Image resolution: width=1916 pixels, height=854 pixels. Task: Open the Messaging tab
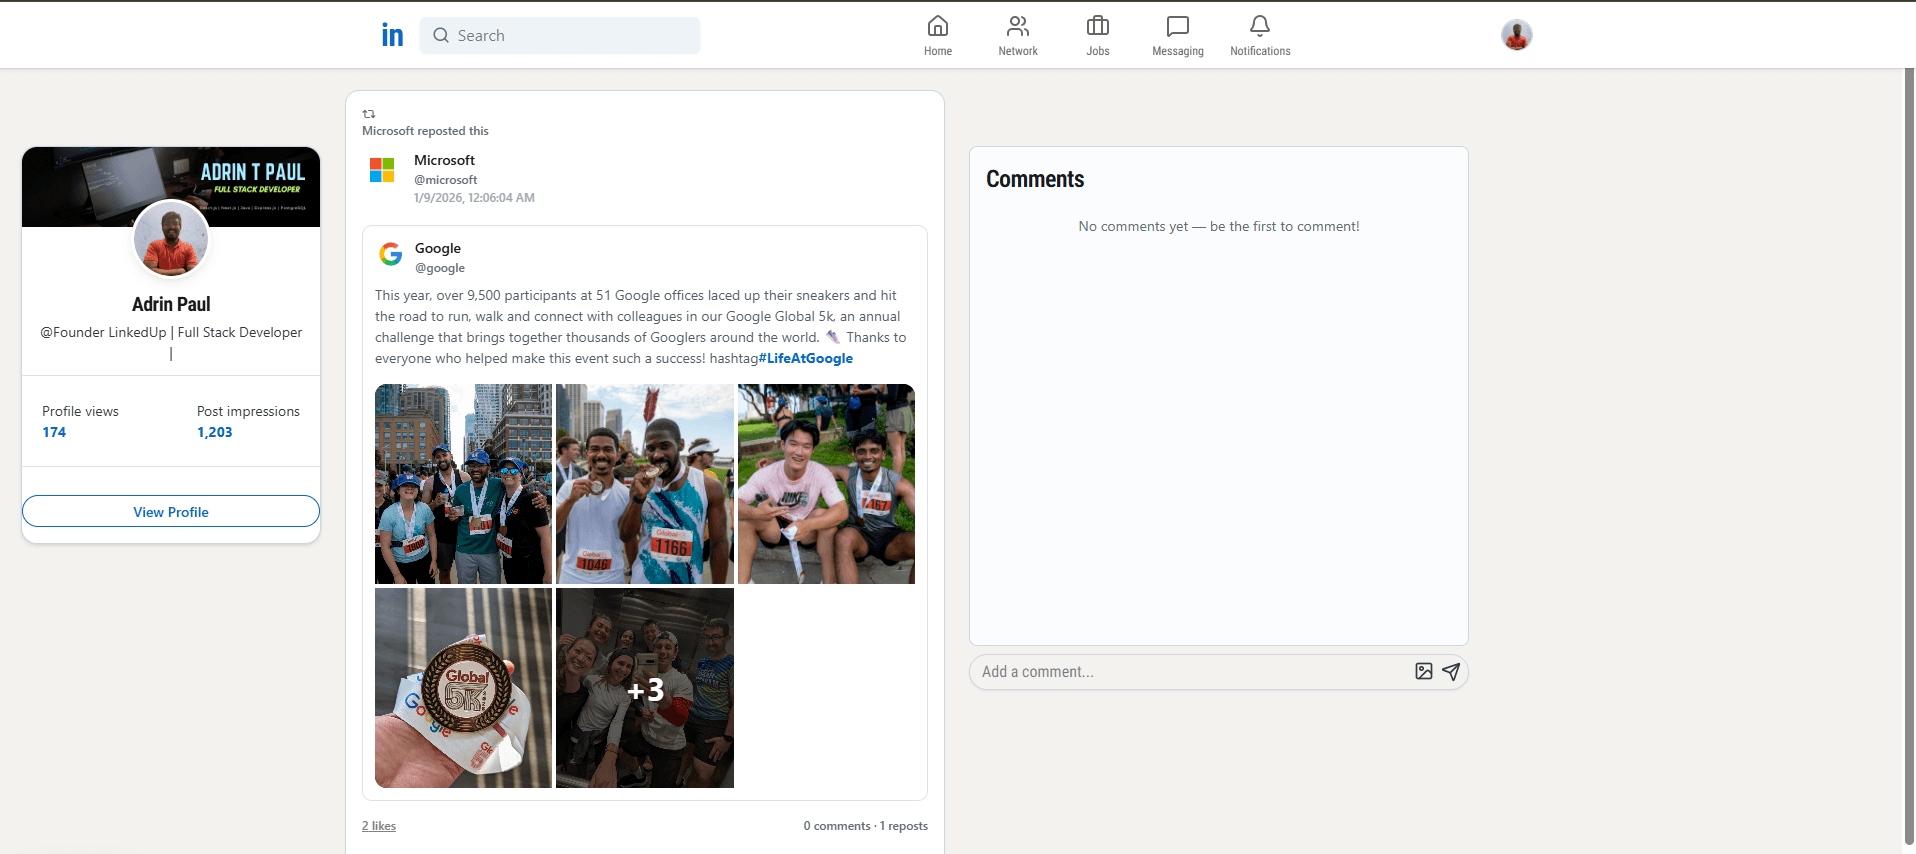1178,35
